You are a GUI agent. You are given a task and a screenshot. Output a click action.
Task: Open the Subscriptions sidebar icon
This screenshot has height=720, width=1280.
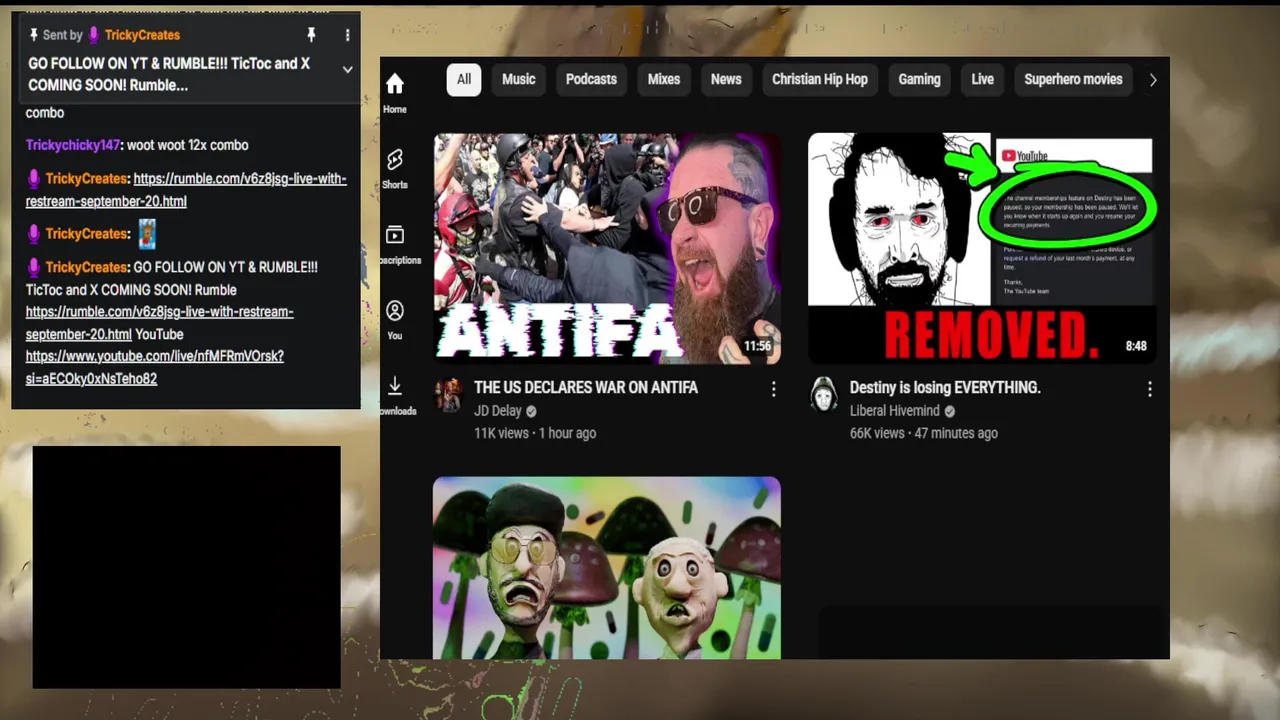(395, 235)
